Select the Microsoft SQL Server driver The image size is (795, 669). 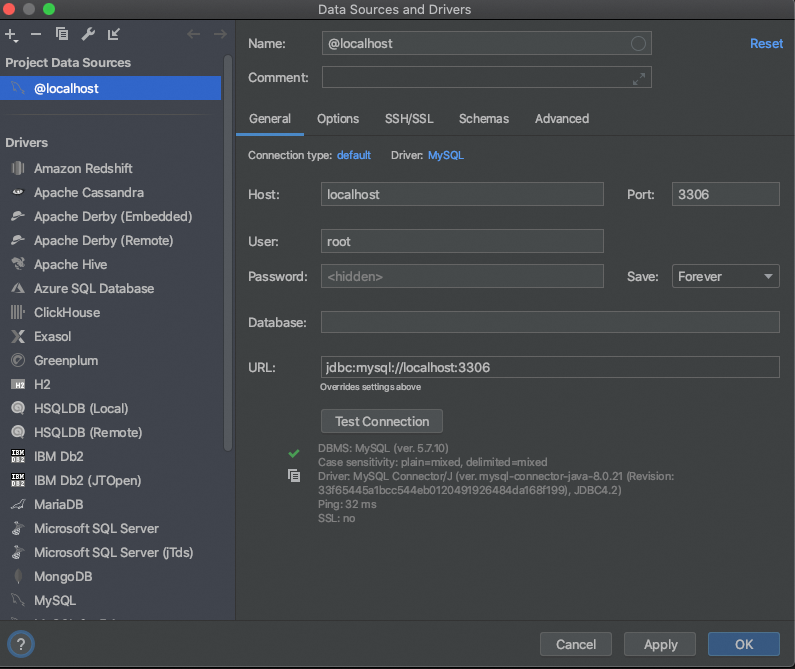click(x=111, y=529)
